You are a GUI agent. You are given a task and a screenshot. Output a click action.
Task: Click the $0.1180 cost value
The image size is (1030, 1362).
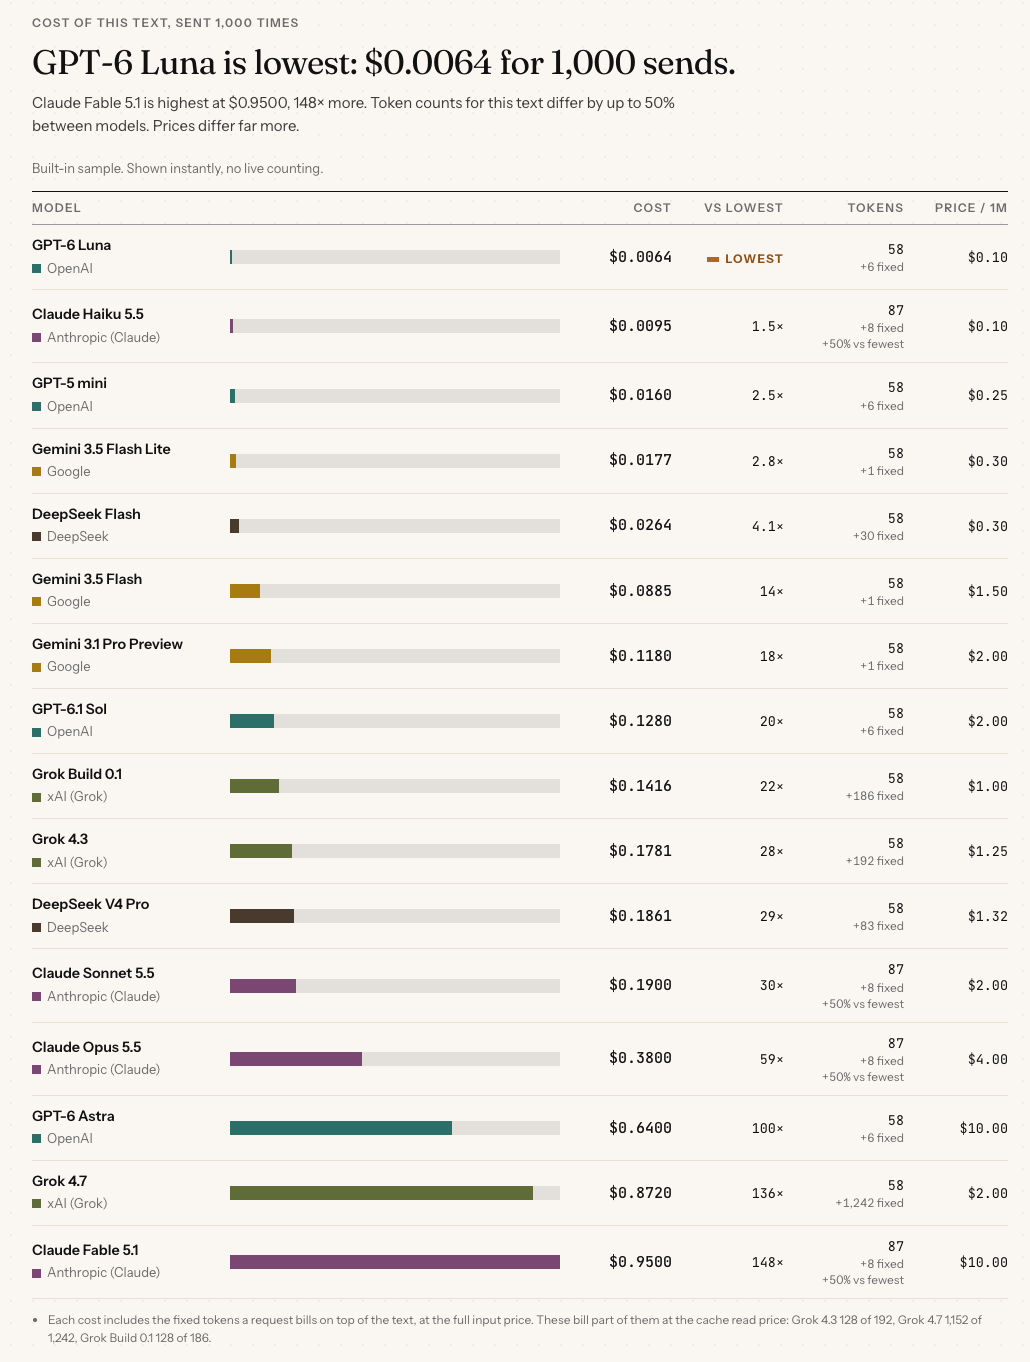(640, 656)
